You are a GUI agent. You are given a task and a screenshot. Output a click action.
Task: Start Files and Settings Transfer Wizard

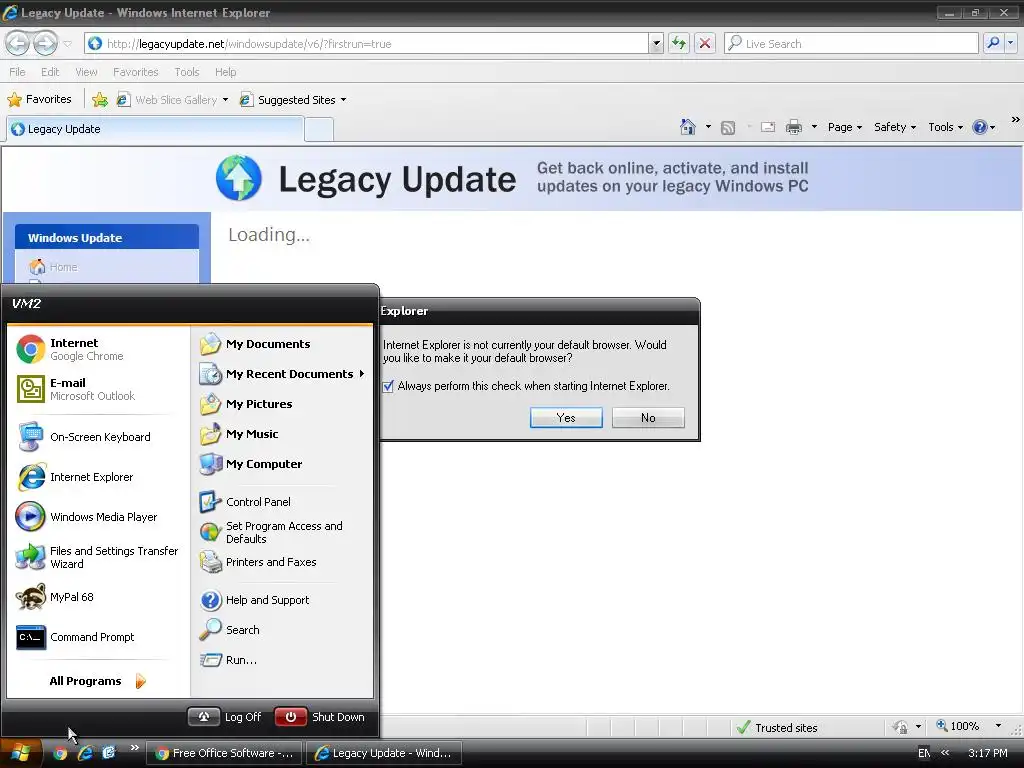(97, 557)
